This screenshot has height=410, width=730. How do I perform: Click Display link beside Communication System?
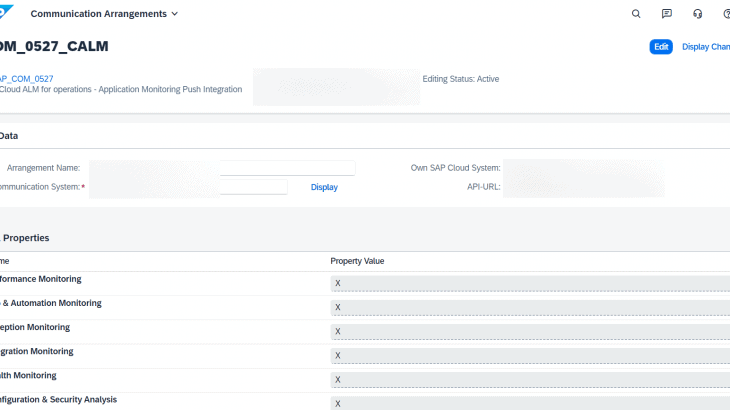[x=324, y=187]
